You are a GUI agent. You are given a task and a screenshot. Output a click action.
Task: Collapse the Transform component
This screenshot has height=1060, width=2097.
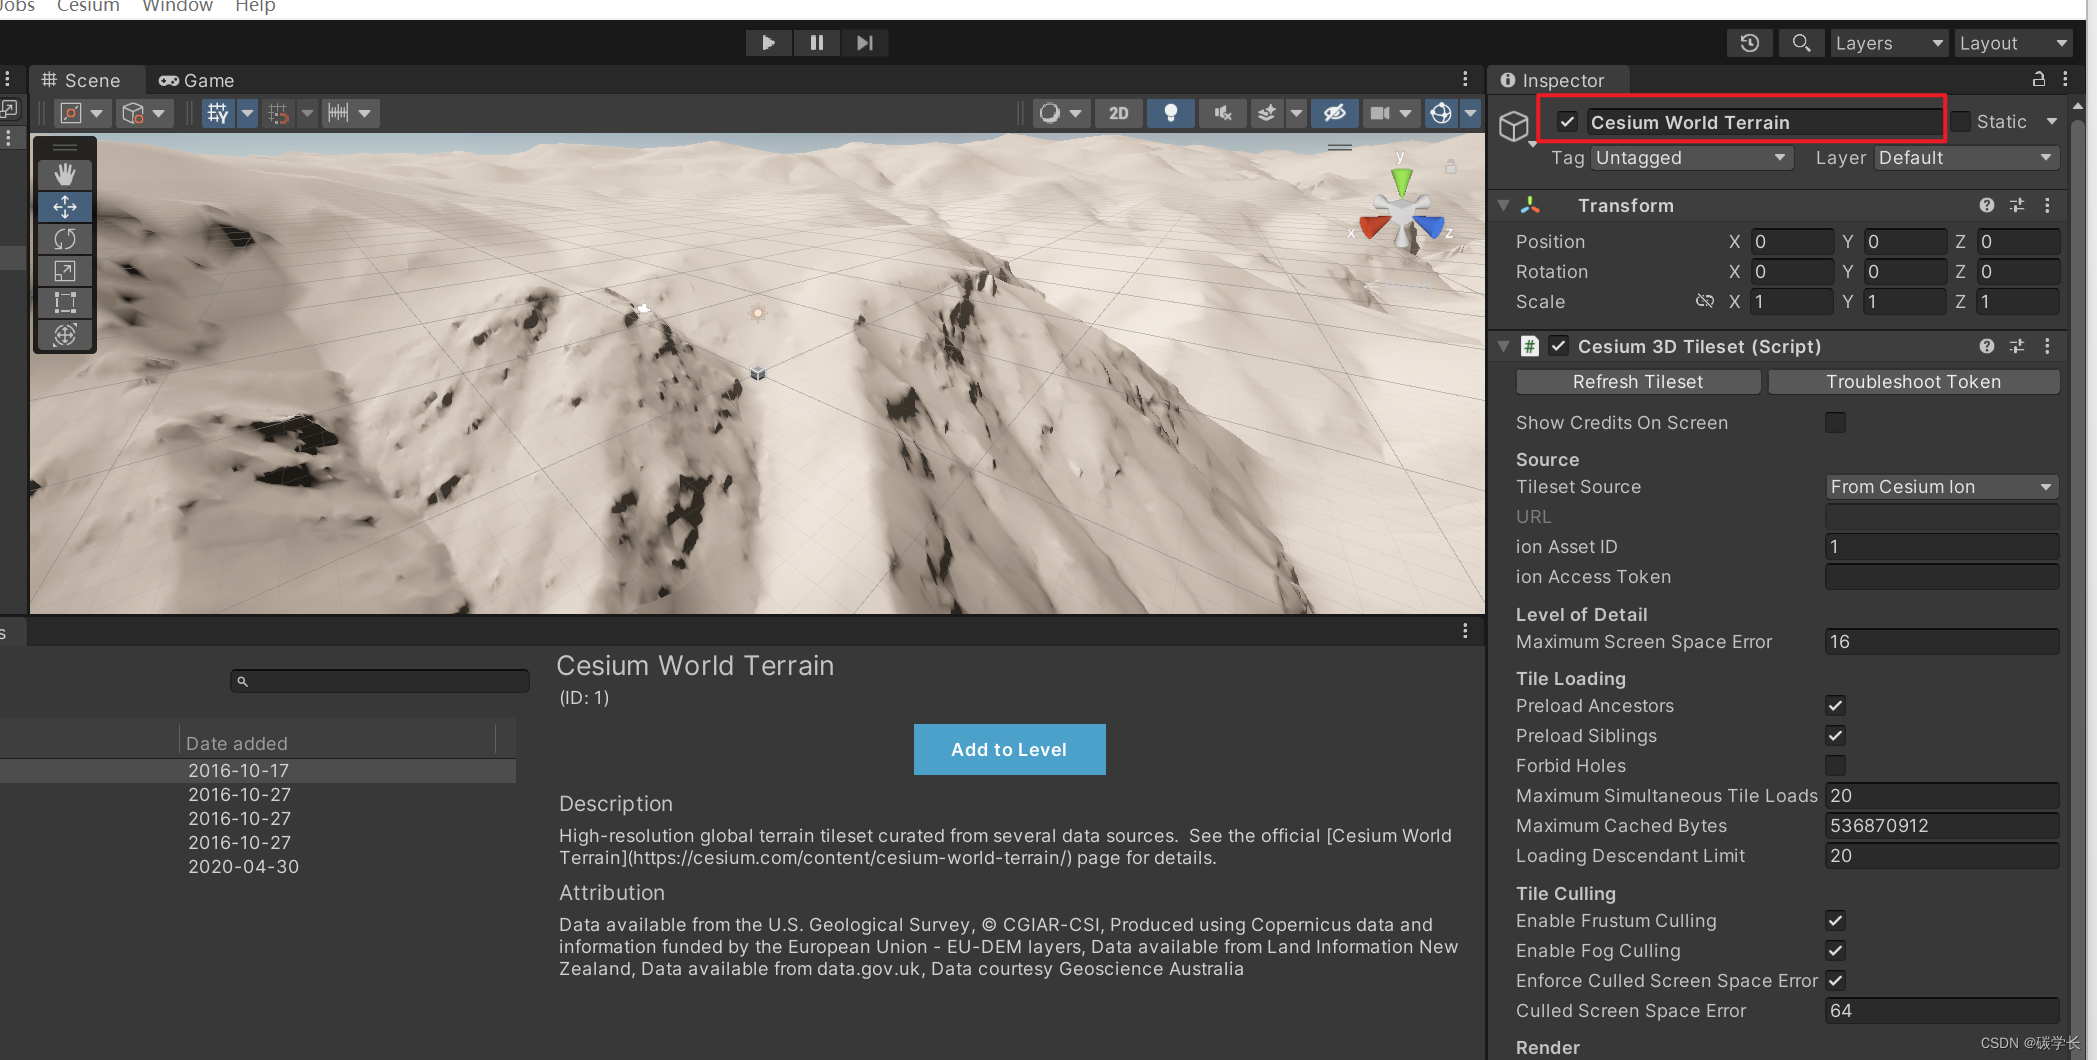click(x=1503, y=205)
